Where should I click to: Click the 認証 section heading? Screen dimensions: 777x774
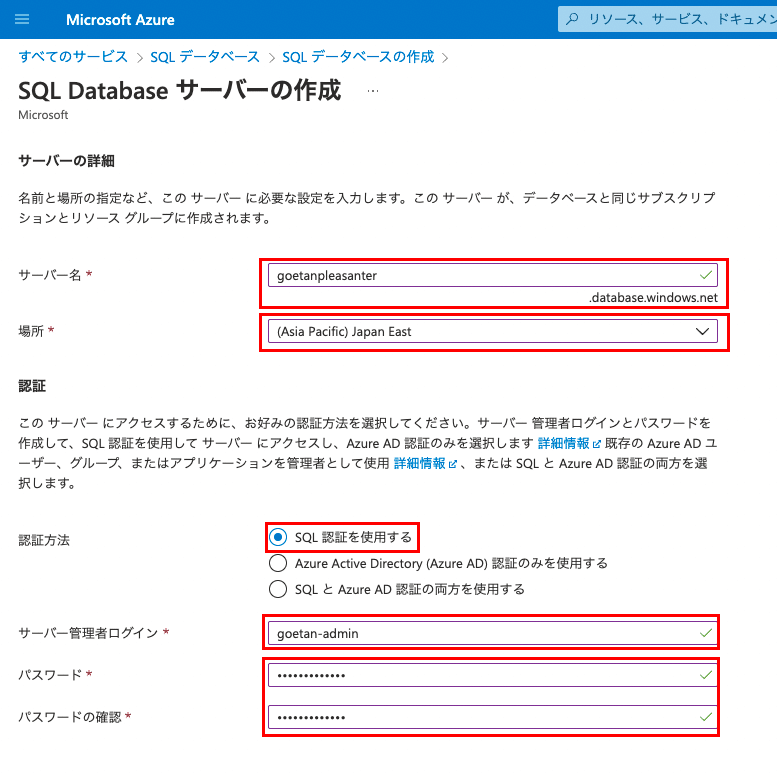[32, 386]
